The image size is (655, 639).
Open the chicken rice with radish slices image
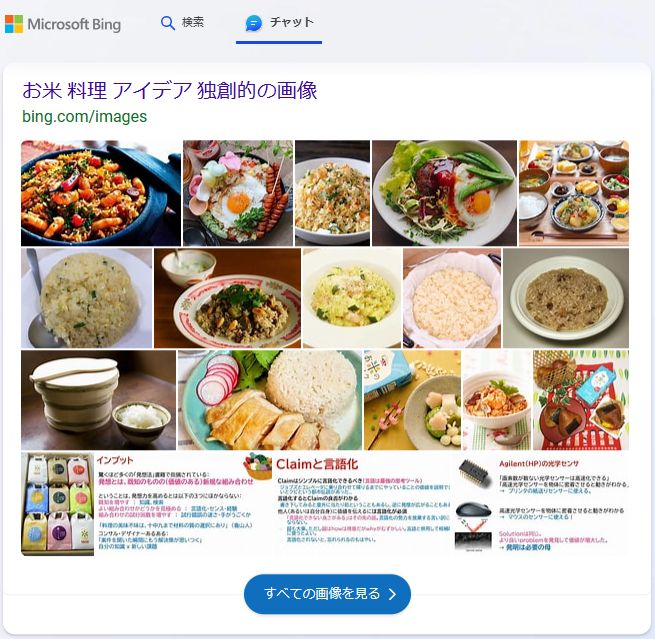[270, 400]
